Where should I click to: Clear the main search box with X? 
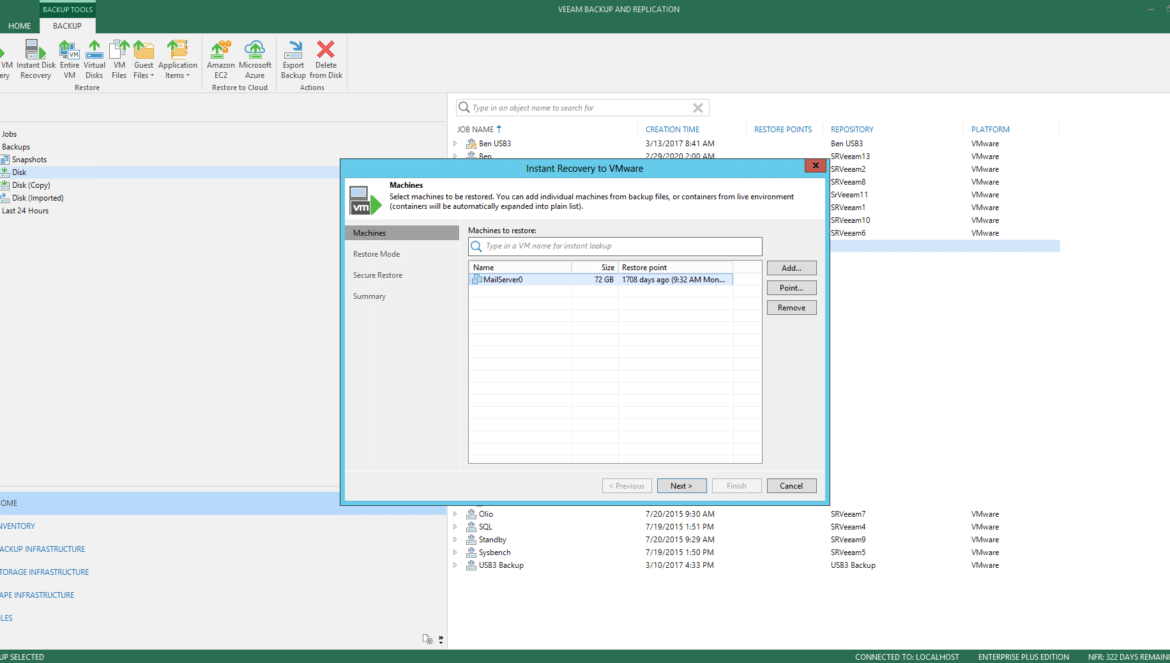coord(698,108)
